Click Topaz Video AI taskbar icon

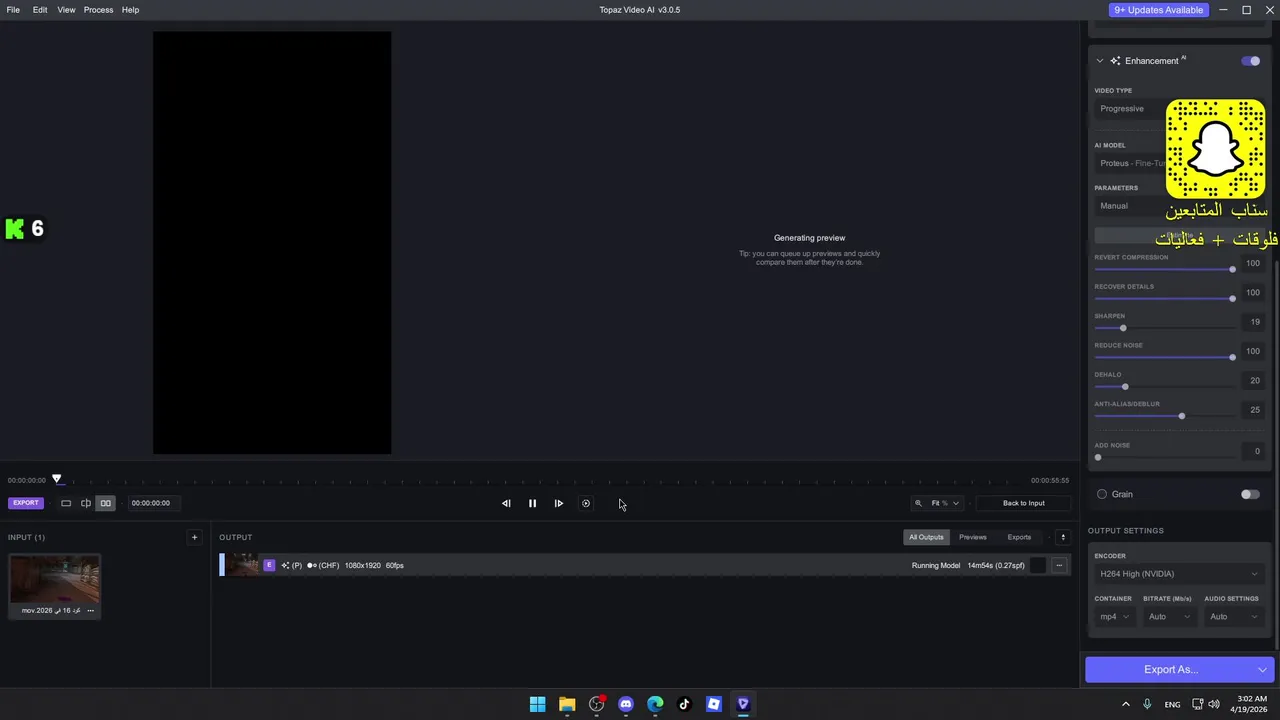point(743,704)
